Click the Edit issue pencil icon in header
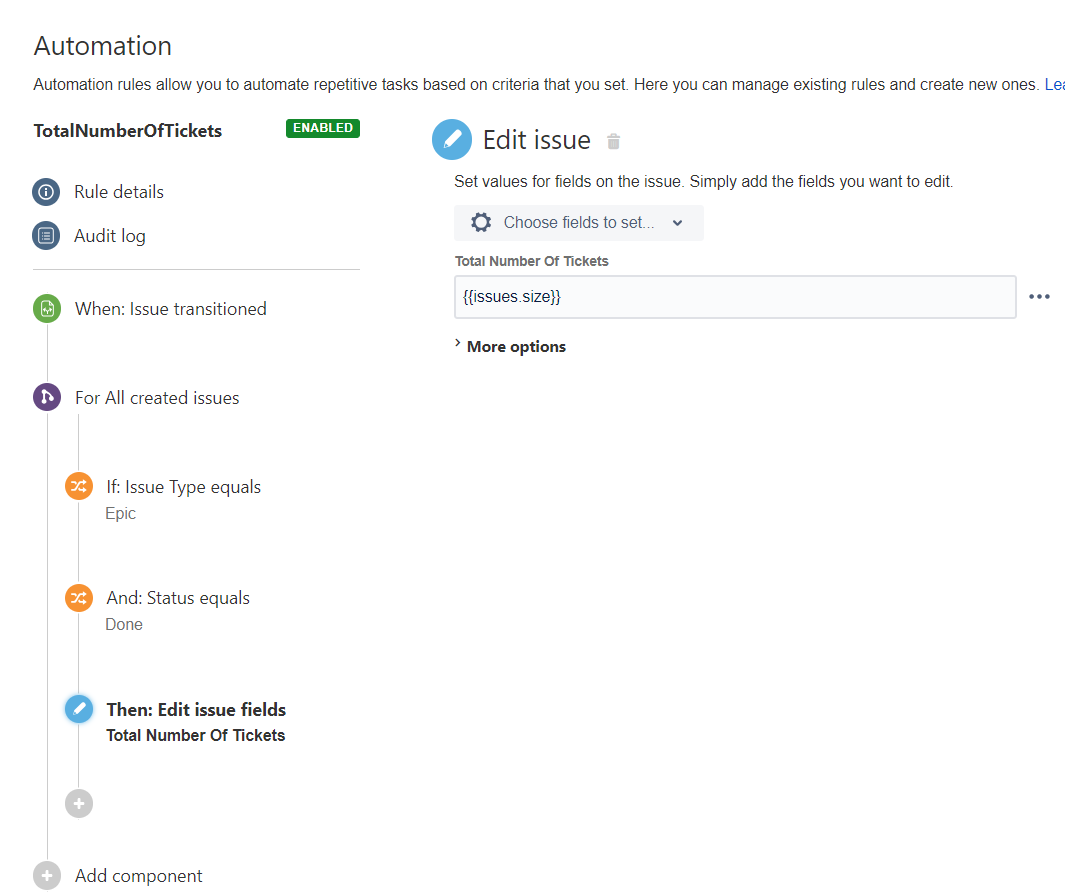The height and width of the screenshot is (892, 1065). (451, 139)
